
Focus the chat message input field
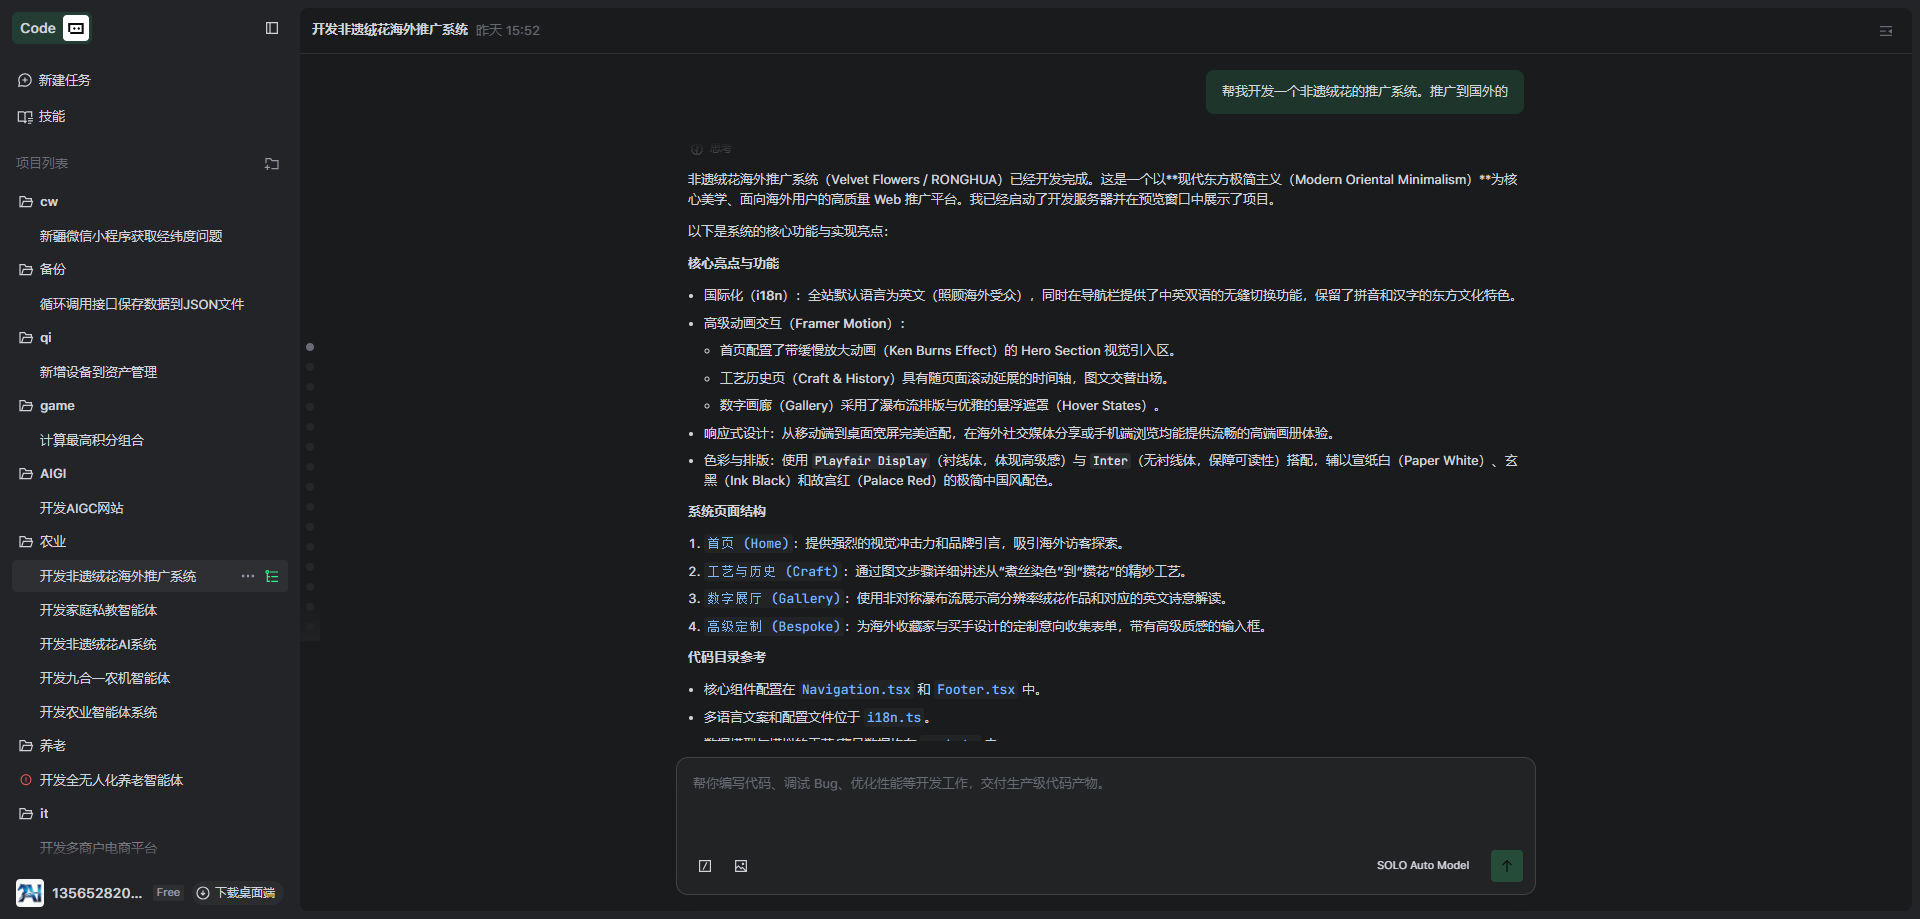tap(1104, 800)
